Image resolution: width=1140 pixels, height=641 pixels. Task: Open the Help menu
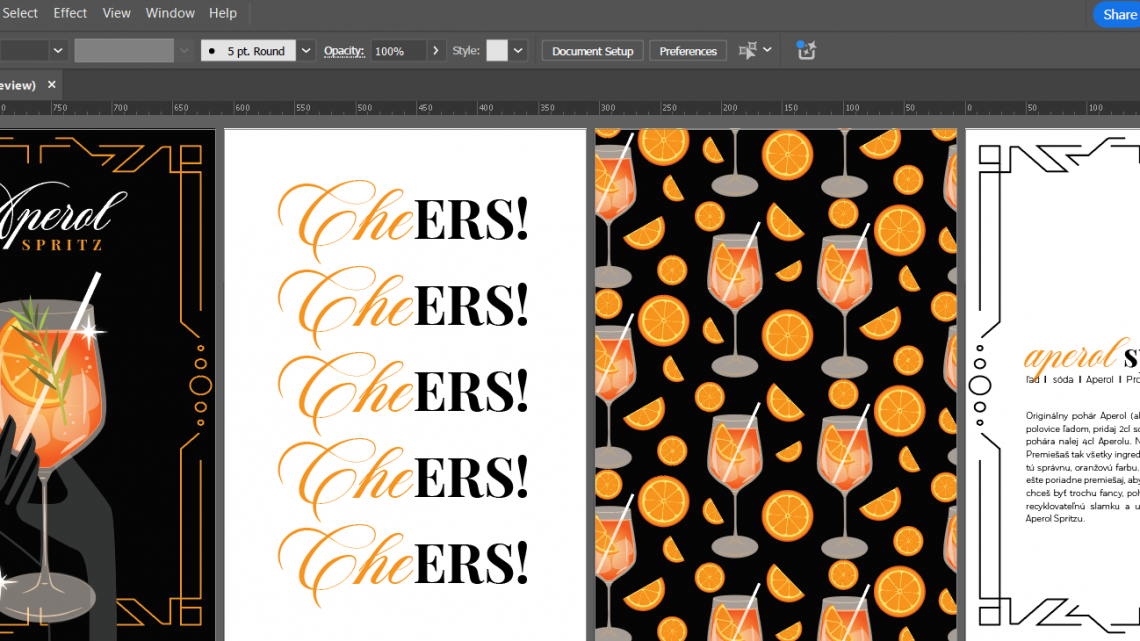222,13
